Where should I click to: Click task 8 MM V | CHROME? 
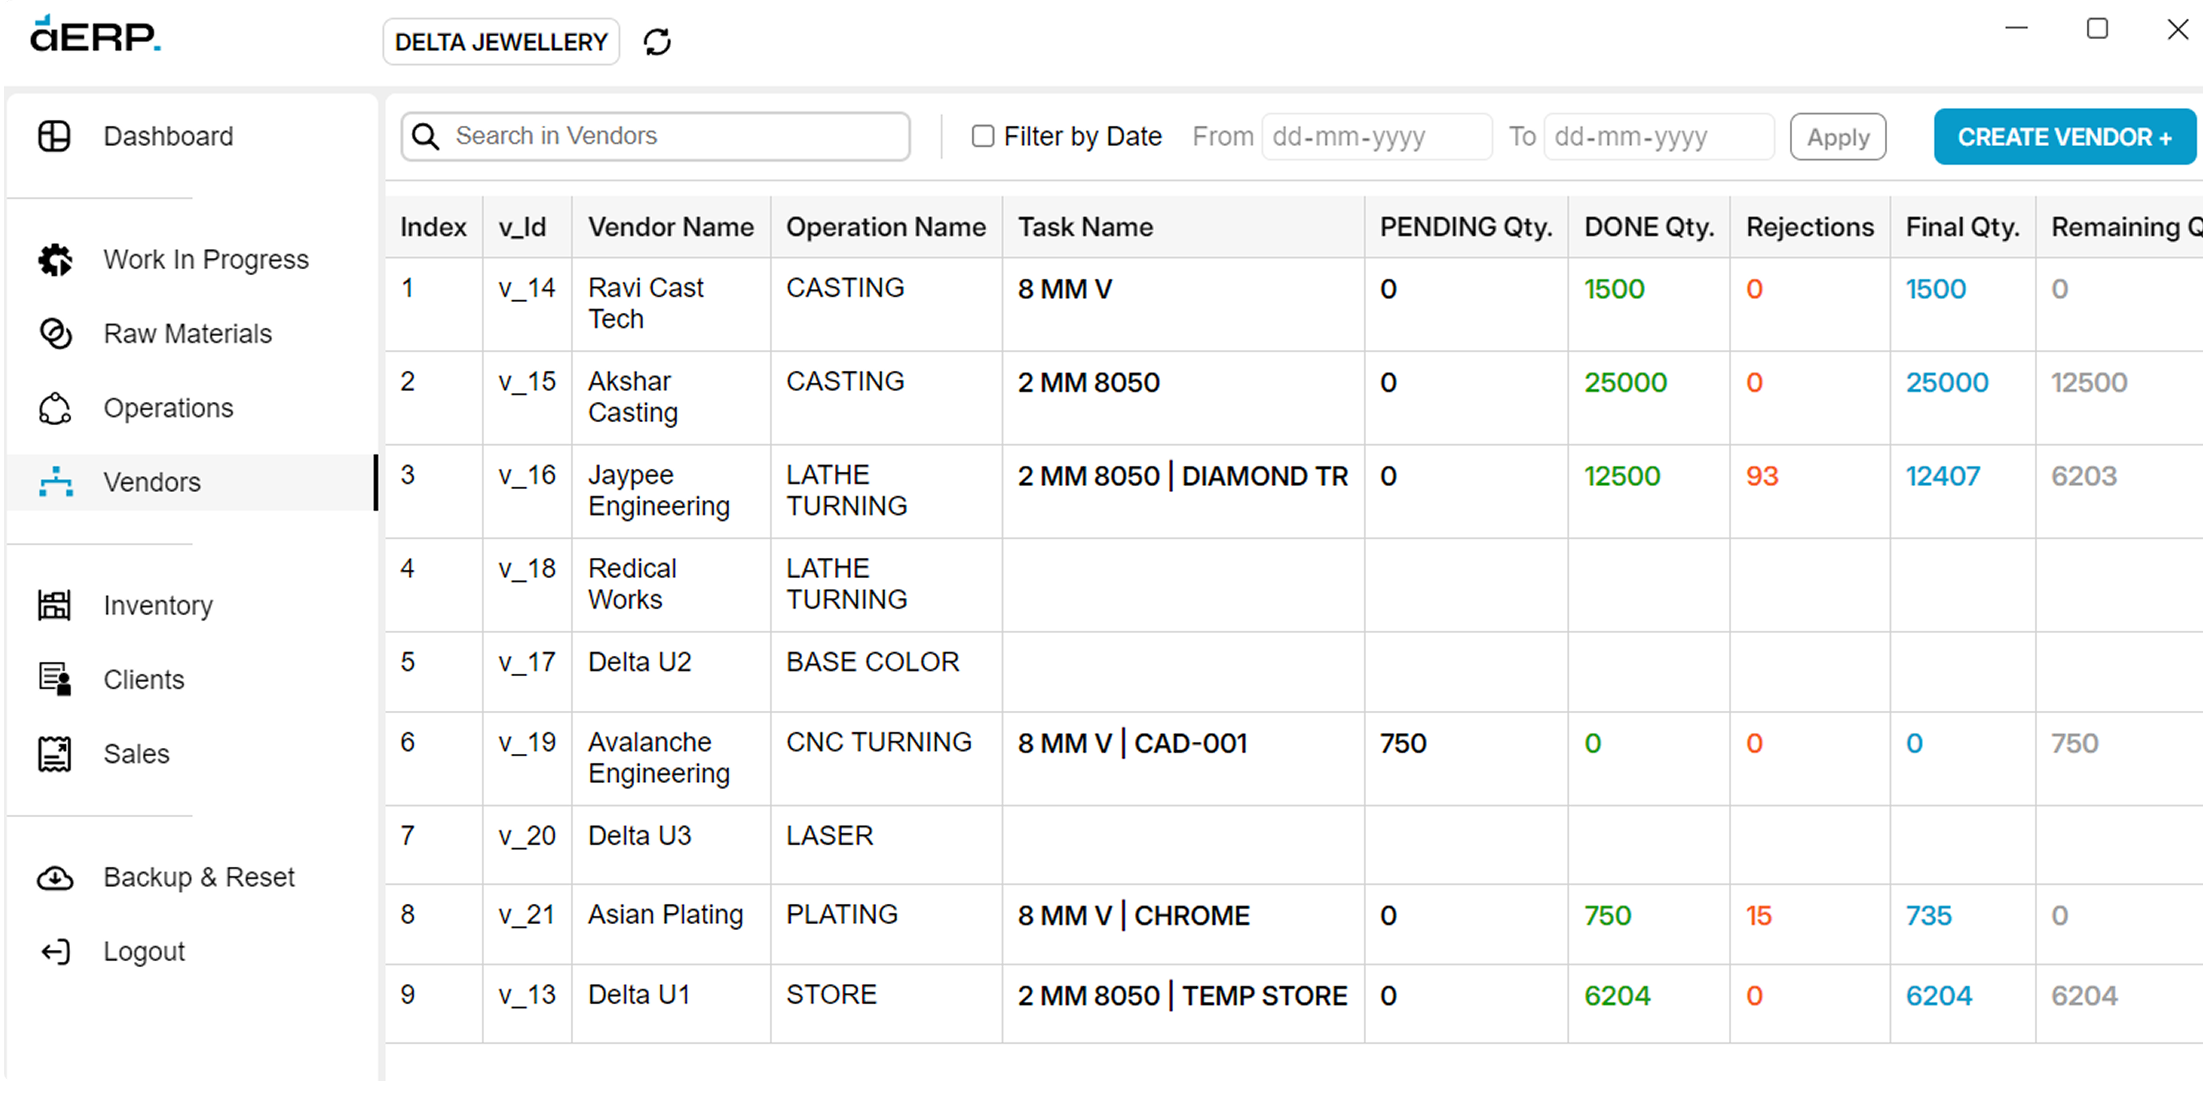(x=1134, y=916)
